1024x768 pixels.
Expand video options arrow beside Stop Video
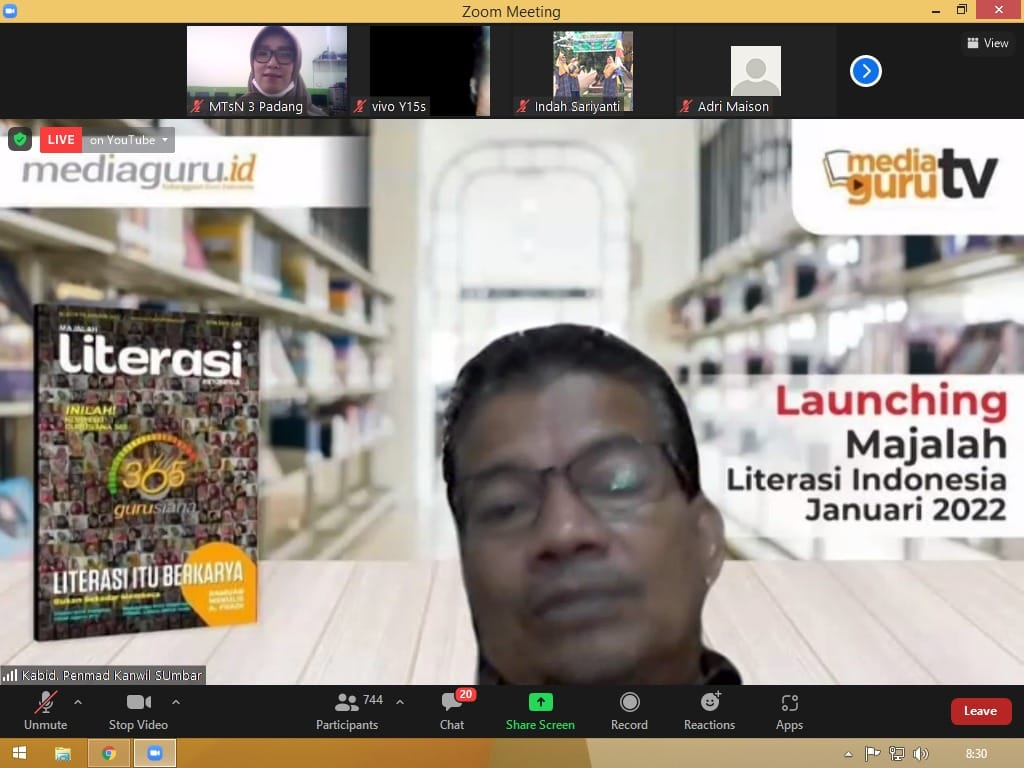pos(176,702)
